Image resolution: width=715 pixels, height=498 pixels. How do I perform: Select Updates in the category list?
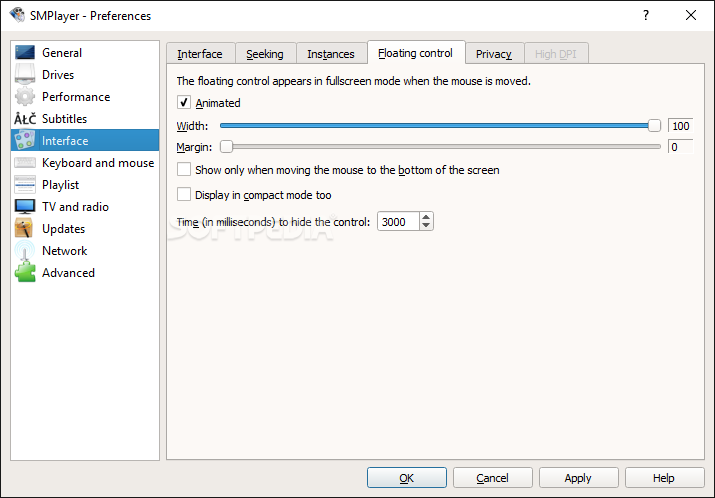point(85,228)
